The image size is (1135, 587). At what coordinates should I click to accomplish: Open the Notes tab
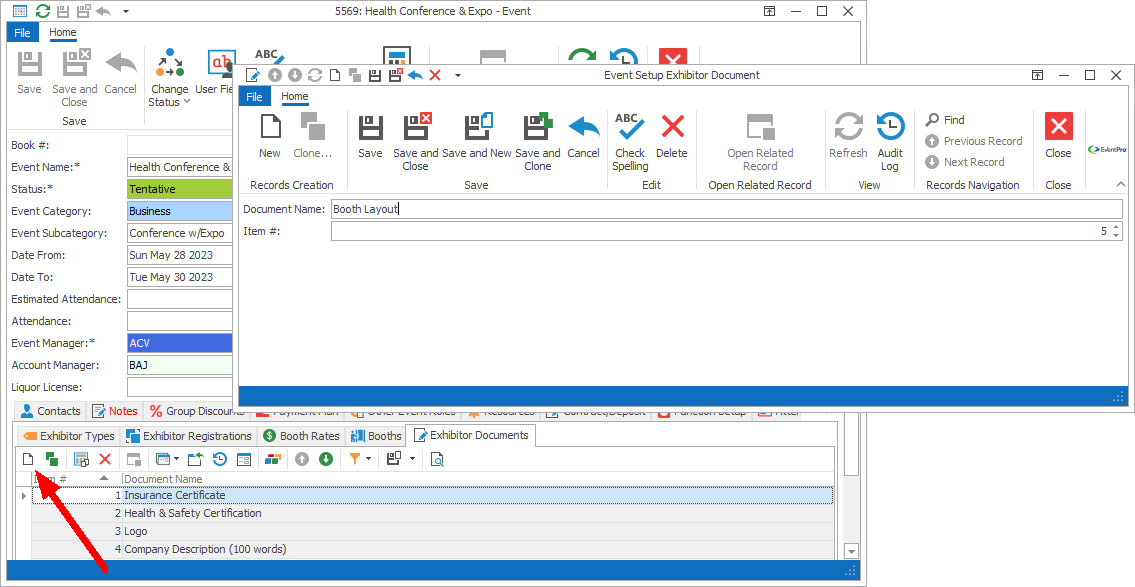point(115,411)
